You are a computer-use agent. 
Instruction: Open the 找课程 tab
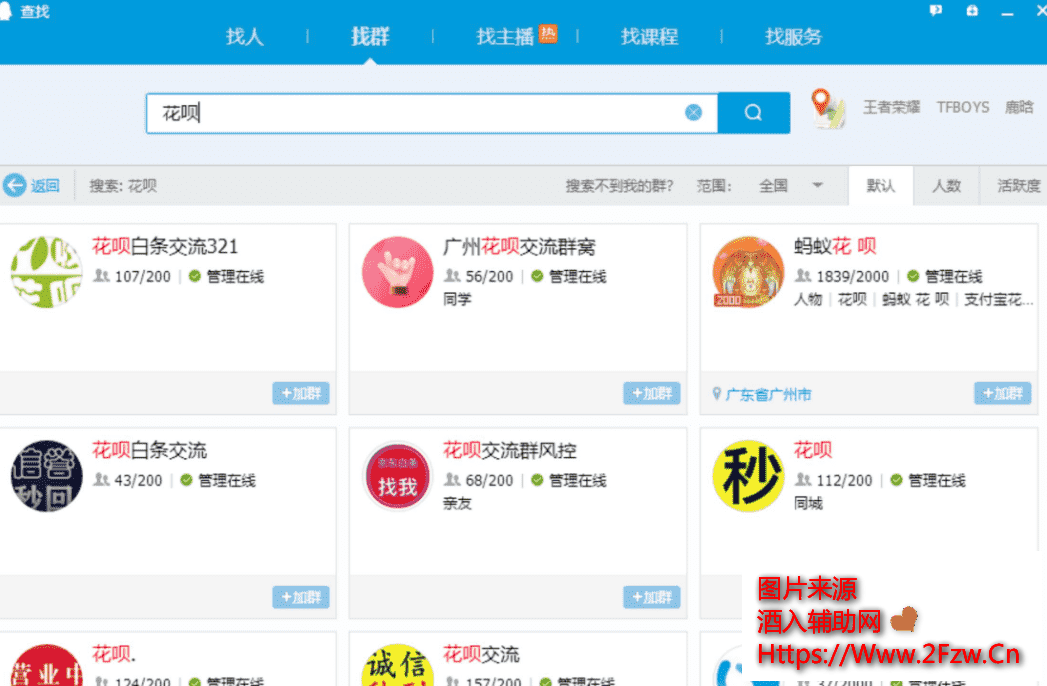pos(649,36)
